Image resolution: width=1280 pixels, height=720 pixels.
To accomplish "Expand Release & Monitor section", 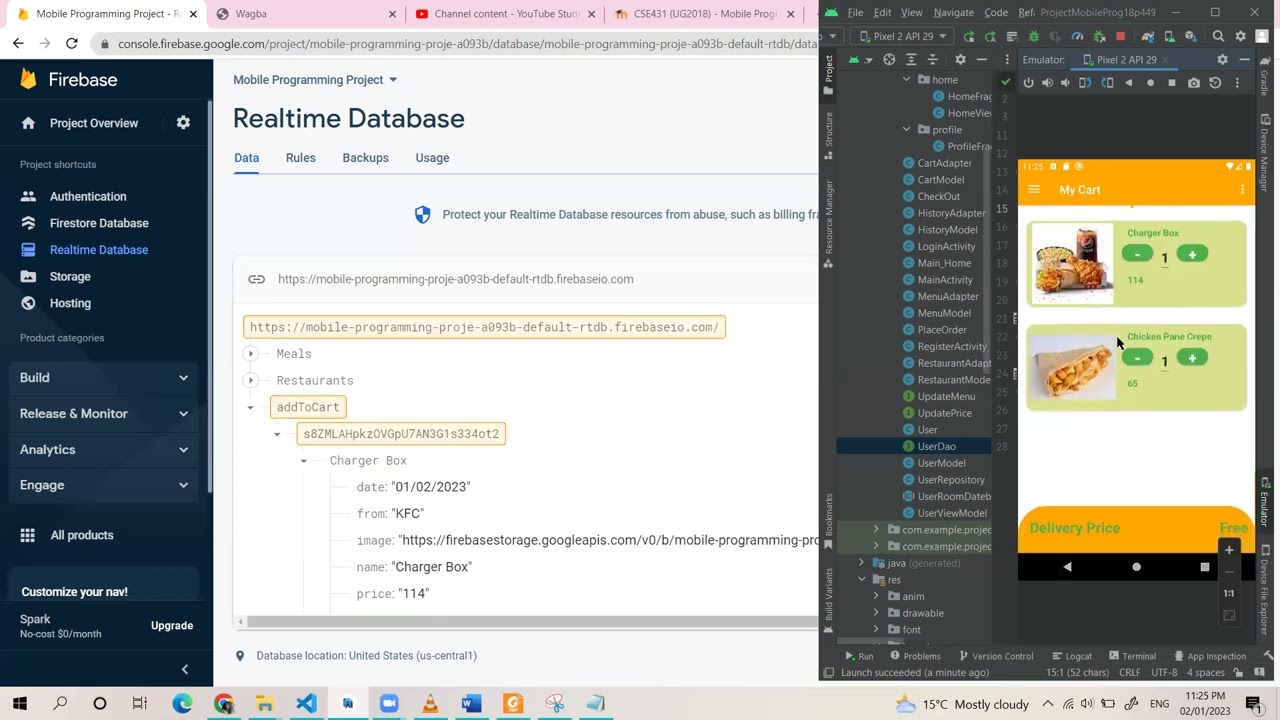I will [105, 413].
